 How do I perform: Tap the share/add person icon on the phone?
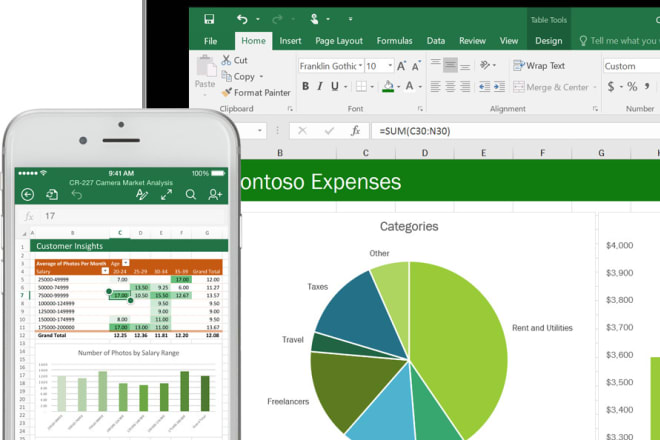216,194
